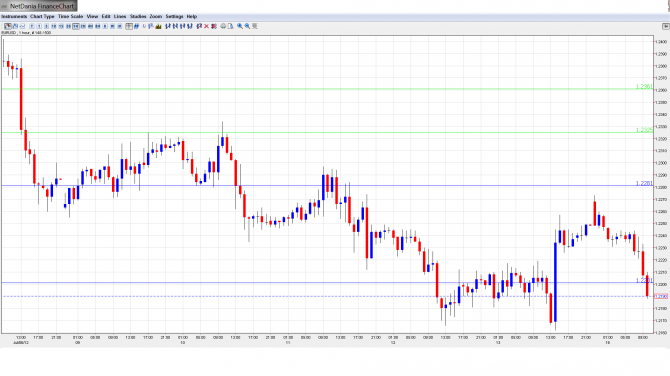Screen dimensions: 670x376
Task: Open the View menu
Action: click(x=92, y=17)
